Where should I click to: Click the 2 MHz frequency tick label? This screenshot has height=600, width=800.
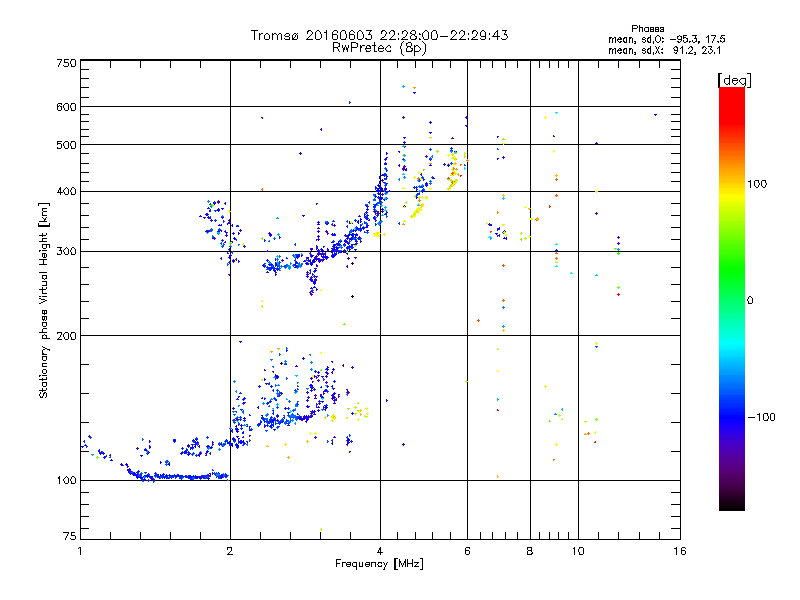coord(230,551)
